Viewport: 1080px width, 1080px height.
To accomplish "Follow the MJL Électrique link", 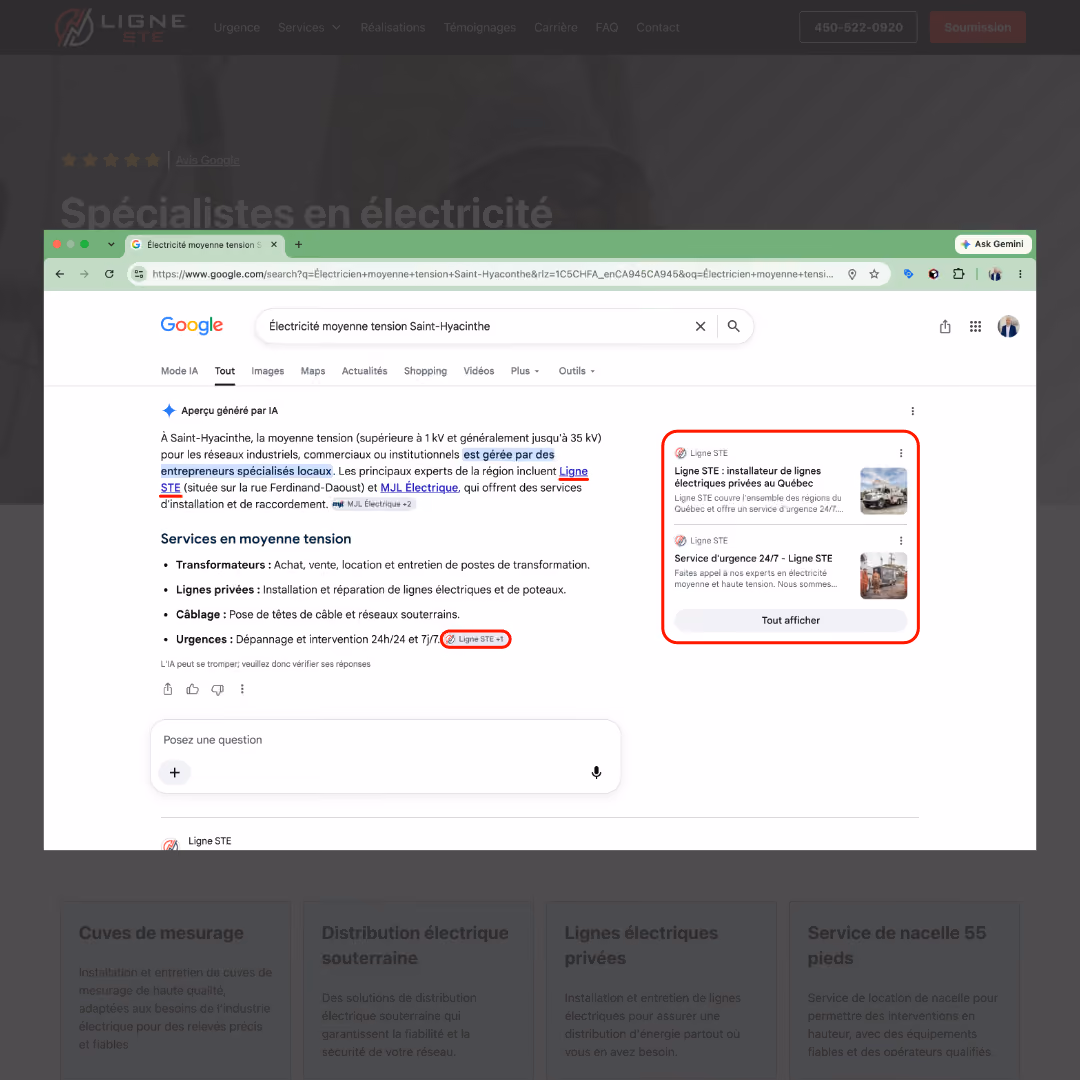I will [419, 488].
